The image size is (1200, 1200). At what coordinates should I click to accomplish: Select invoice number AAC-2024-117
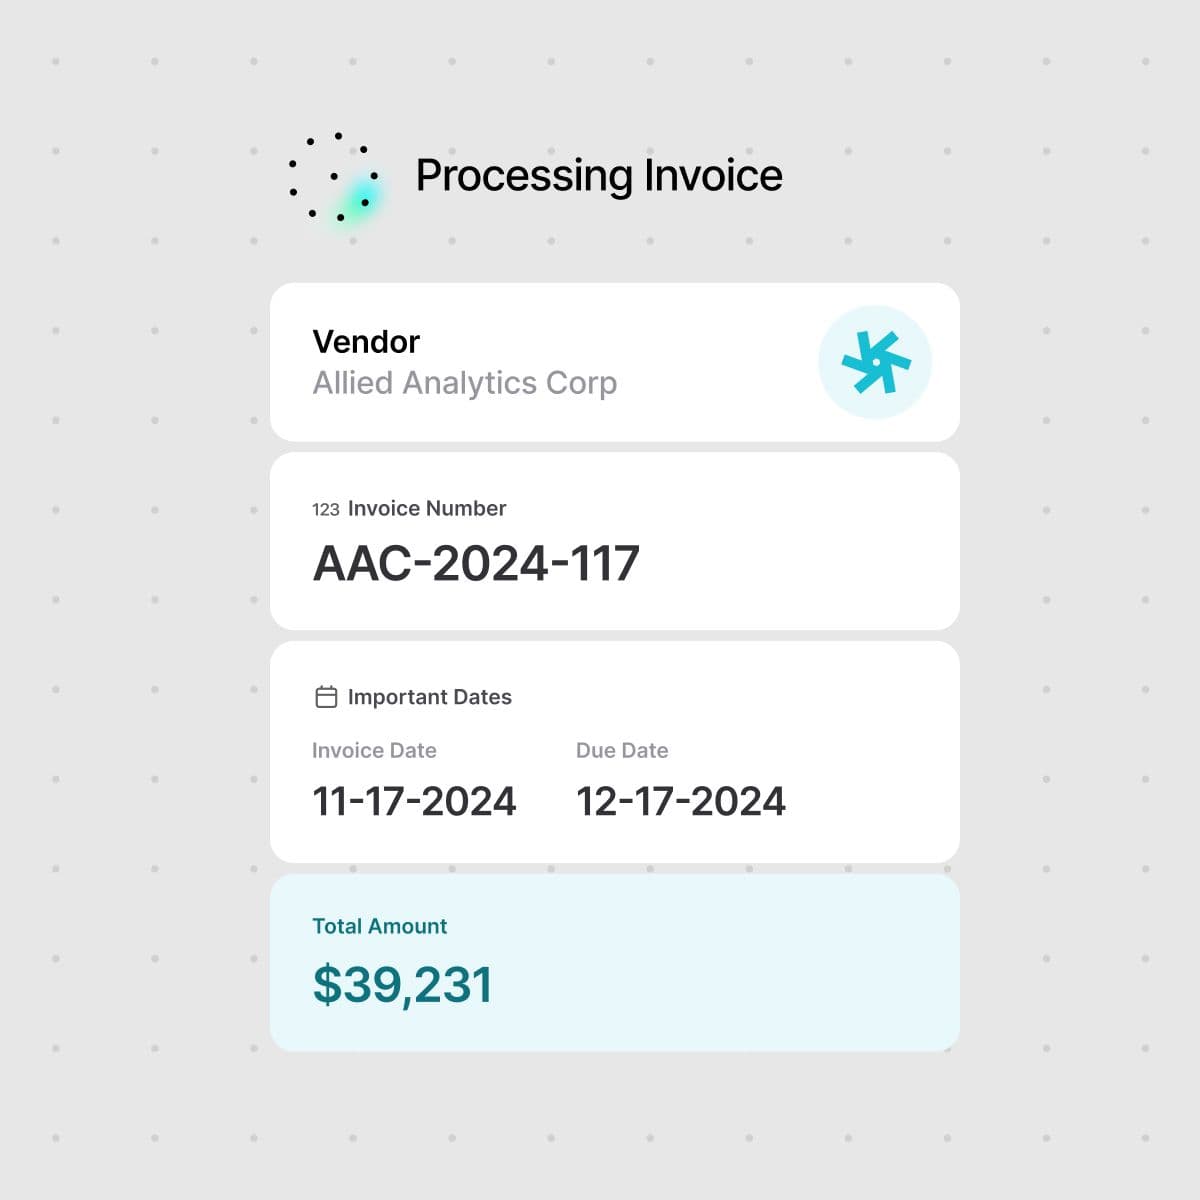(476, 563)
